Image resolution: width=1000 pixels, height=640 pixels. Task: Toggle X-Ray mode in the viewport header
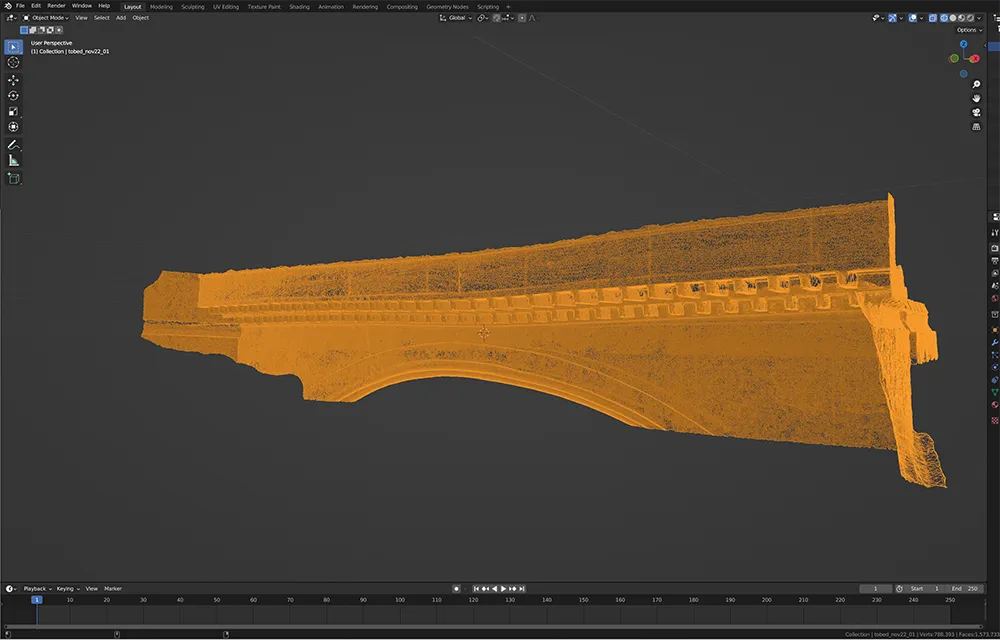click(931, 17)
